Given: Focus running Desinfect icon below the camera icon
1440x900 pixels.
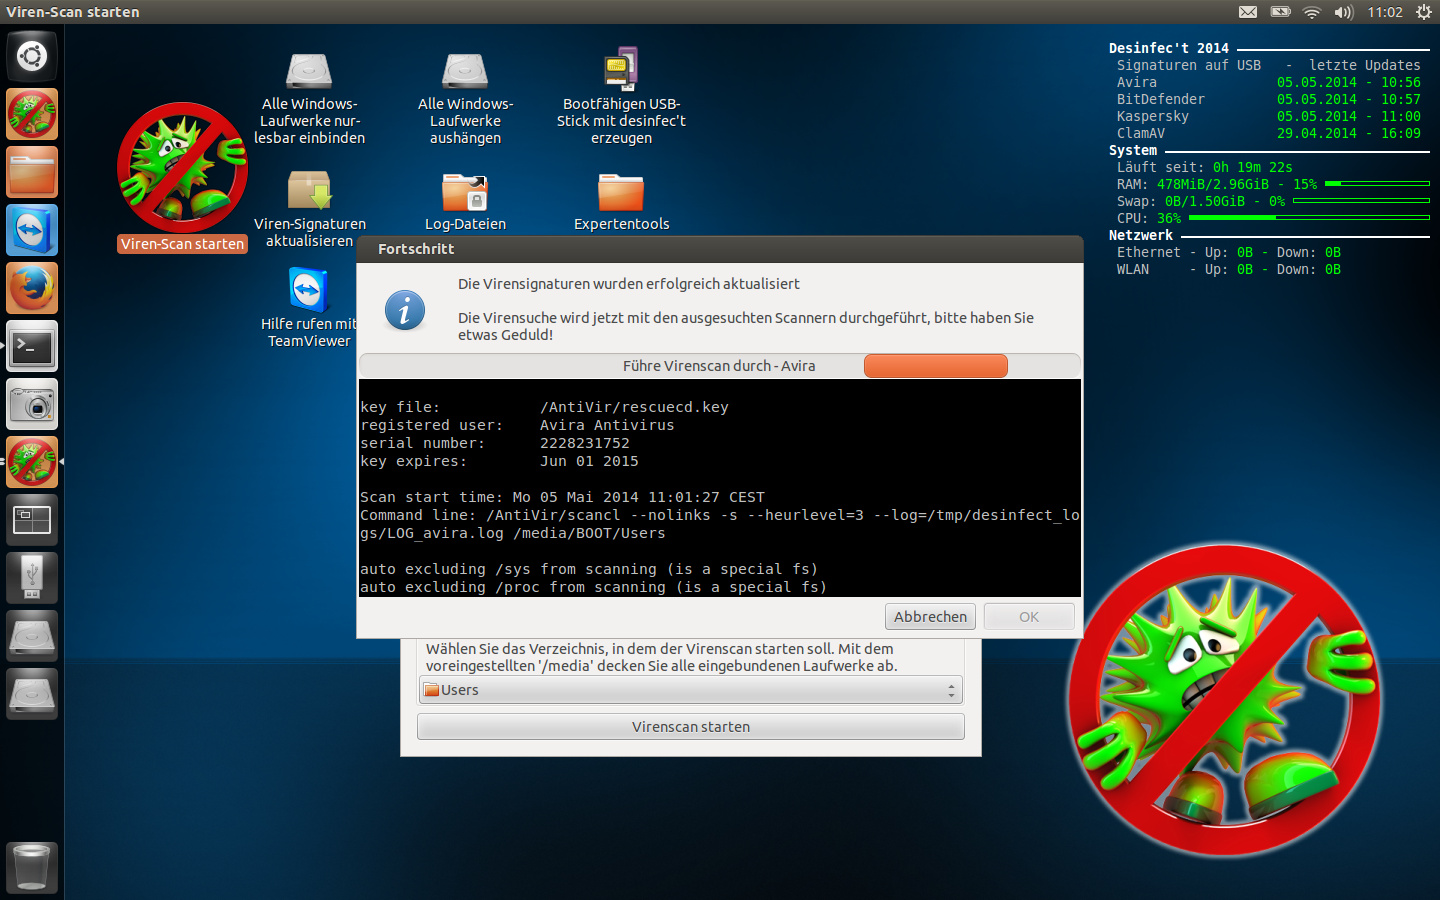Looking at the screenshot, I should pyautogui.click(x=32, y=462).
